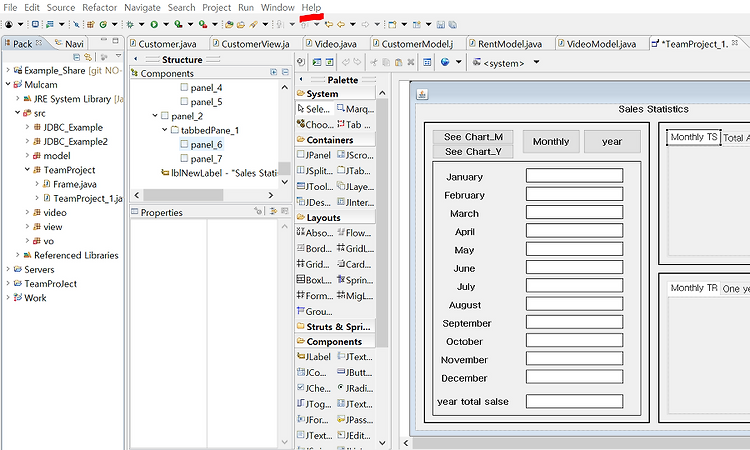
Task: Click the Palette vertical scrollbar thumb
Action: pyautogui.click(x=382, y=222)
